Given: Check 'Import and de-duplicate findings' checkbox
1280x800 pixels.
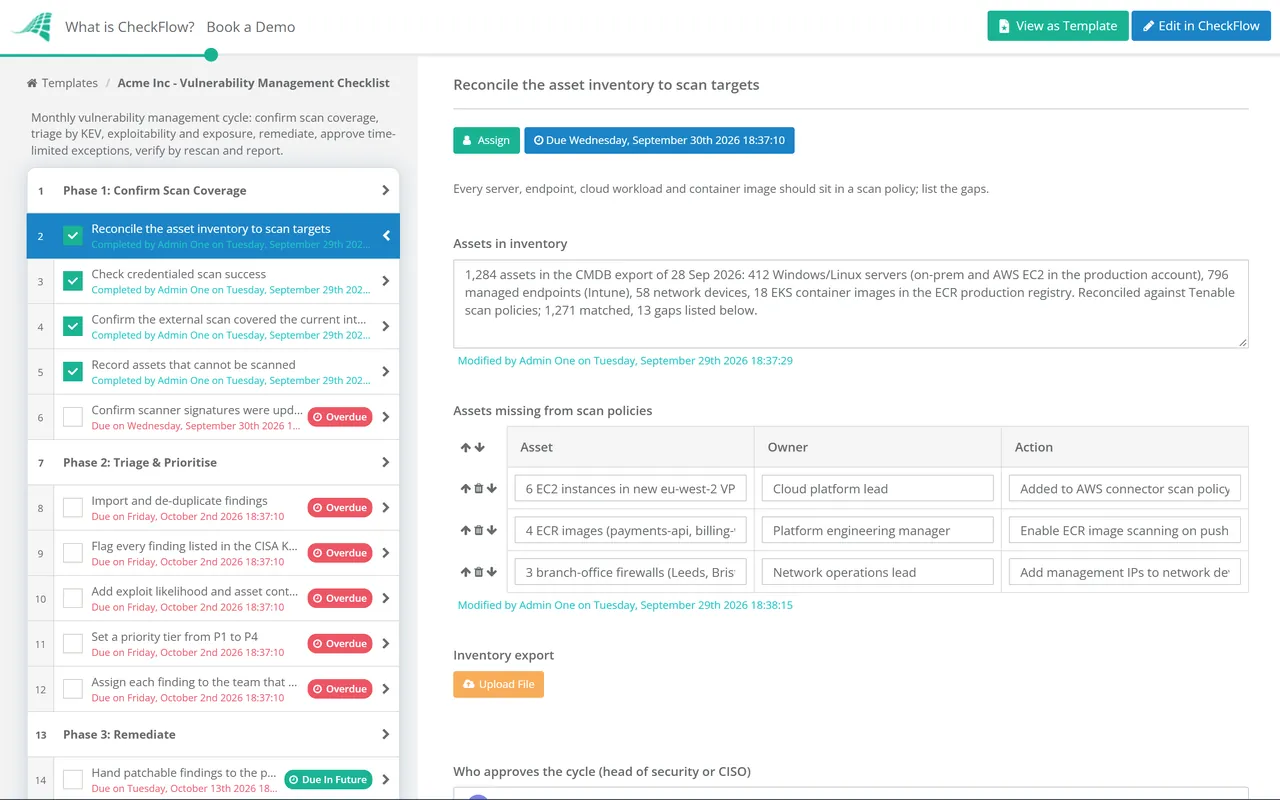Looking at the screenshot, I should [73, 508].
